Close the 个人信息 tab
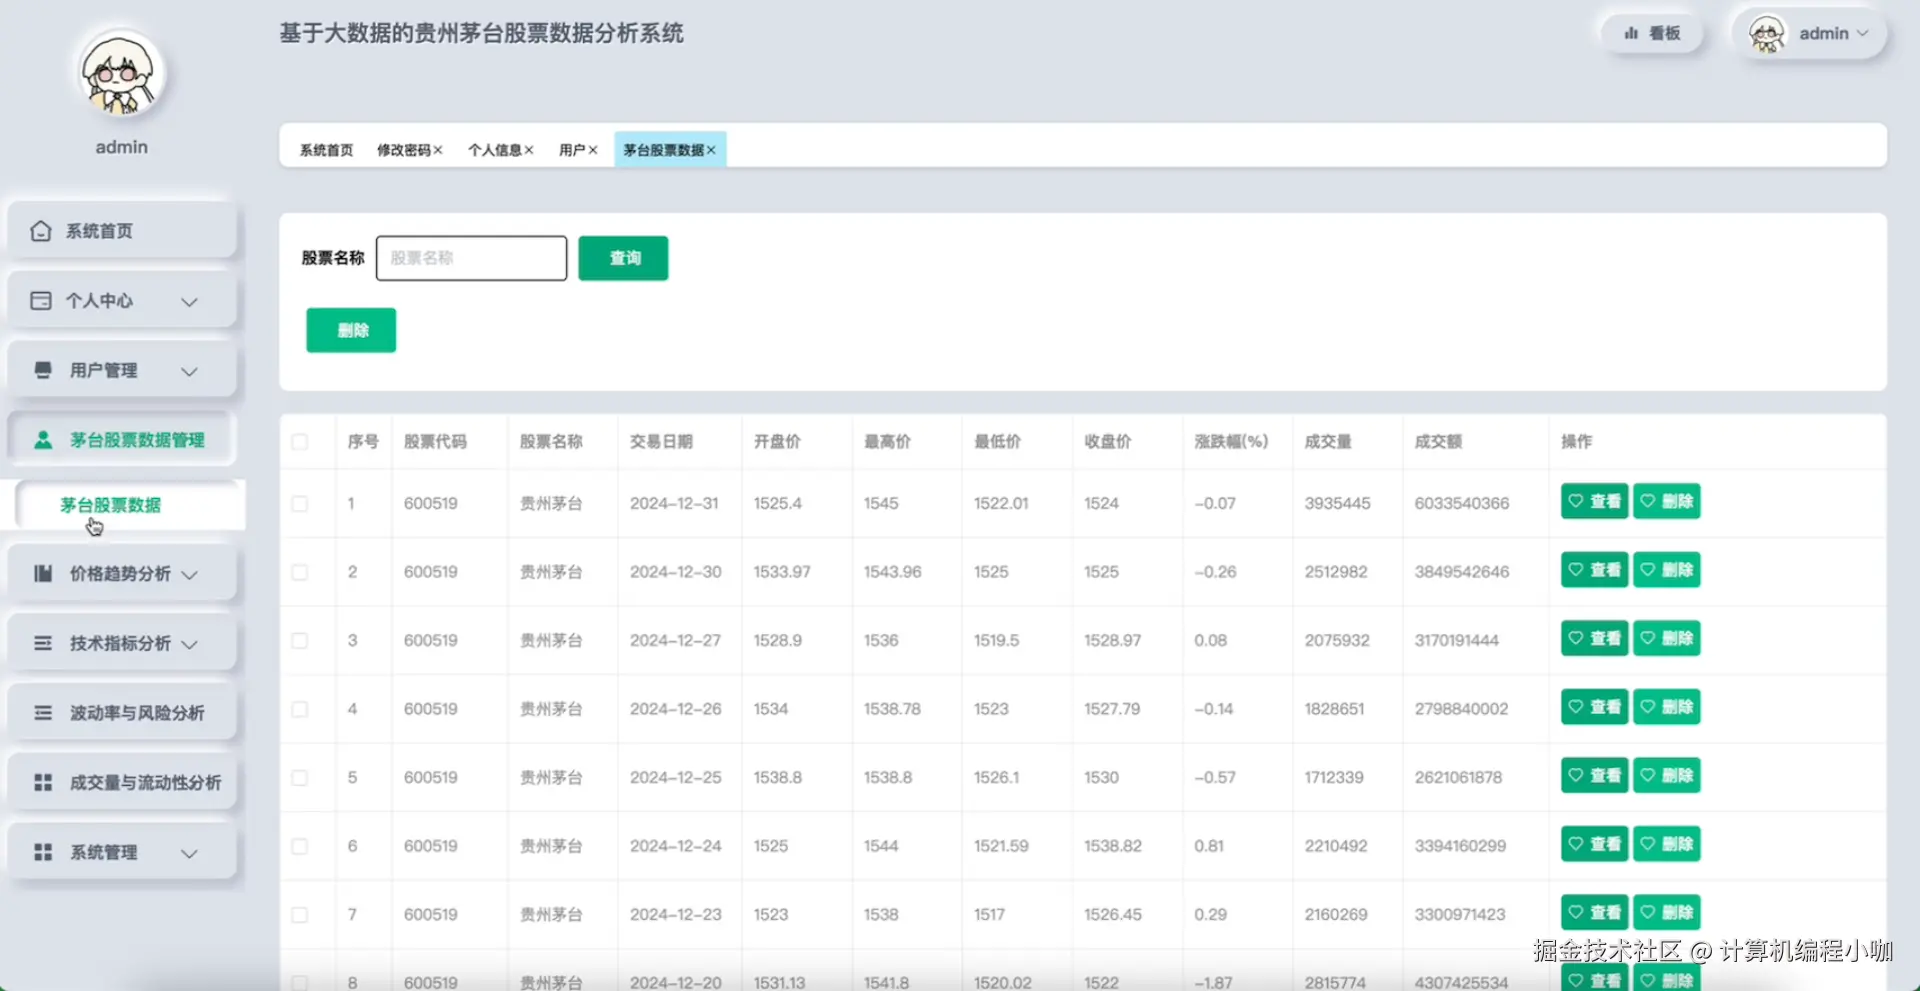Viewport: 1920px width, 991px height. coord(529,150)
